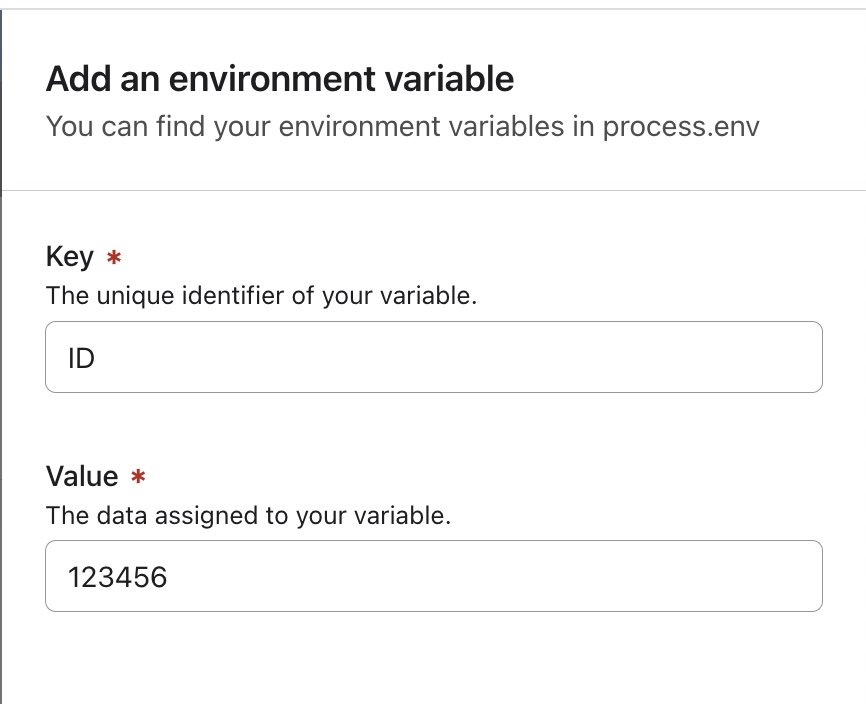This screenshot has width=866, height=704.
Task: Click the Value input field
Action: 433,576
